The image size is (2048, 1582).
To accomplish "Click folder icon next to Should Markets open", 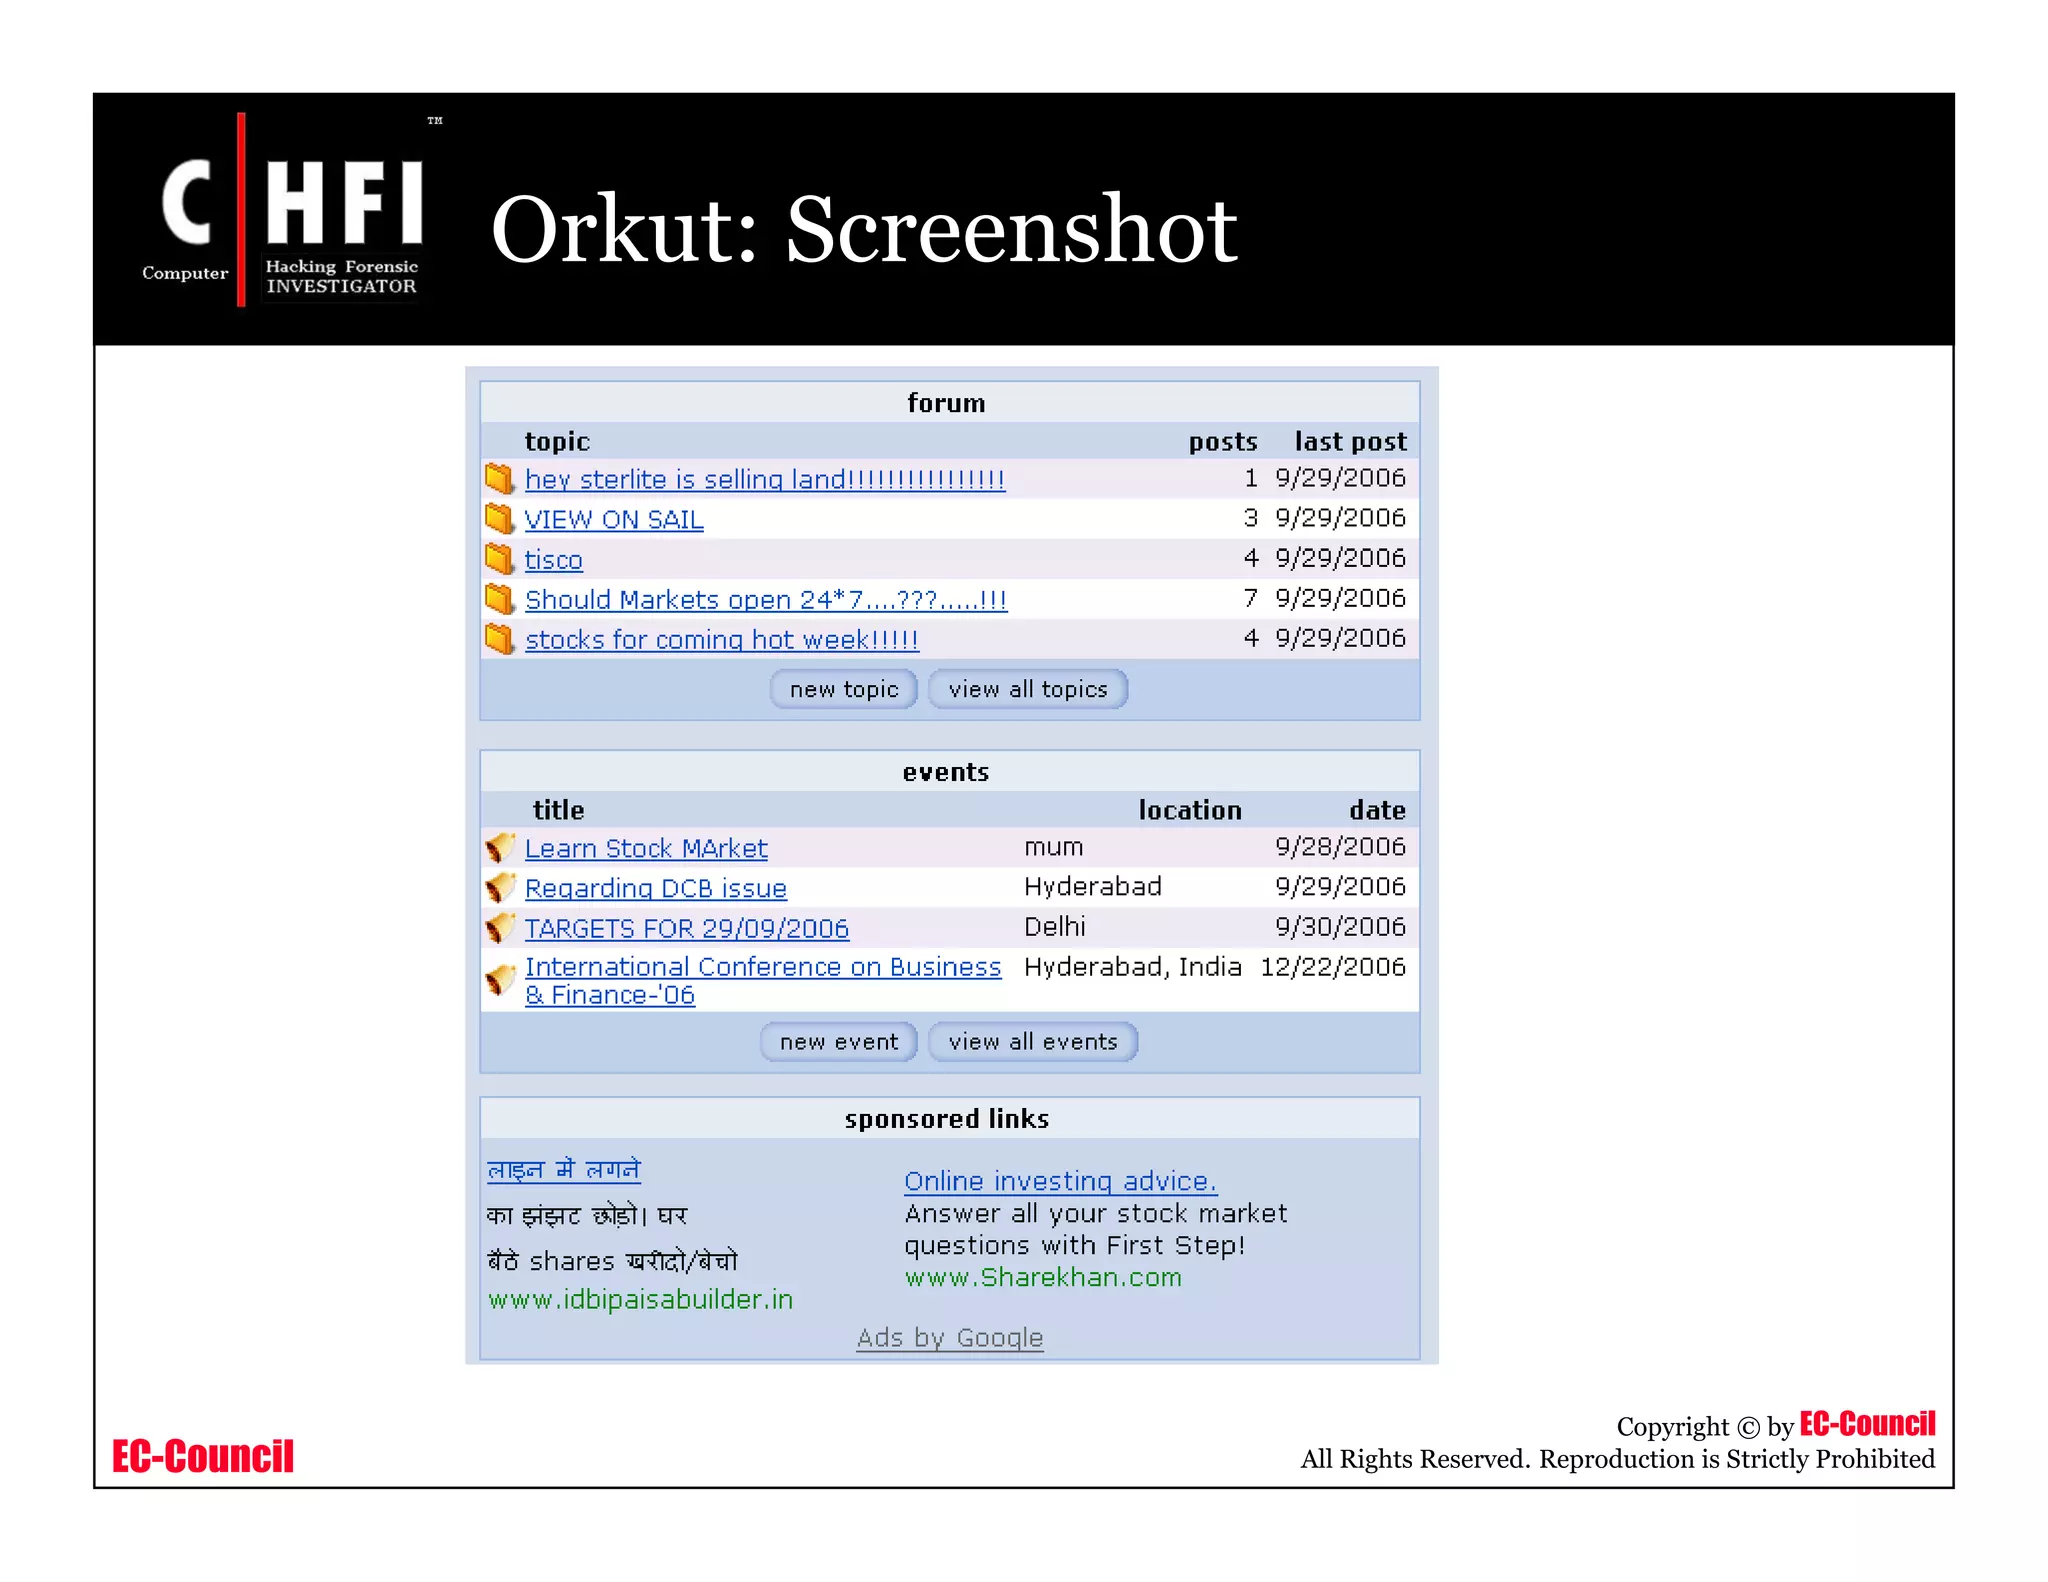I will pyautogui.click(x=499, y=598).
